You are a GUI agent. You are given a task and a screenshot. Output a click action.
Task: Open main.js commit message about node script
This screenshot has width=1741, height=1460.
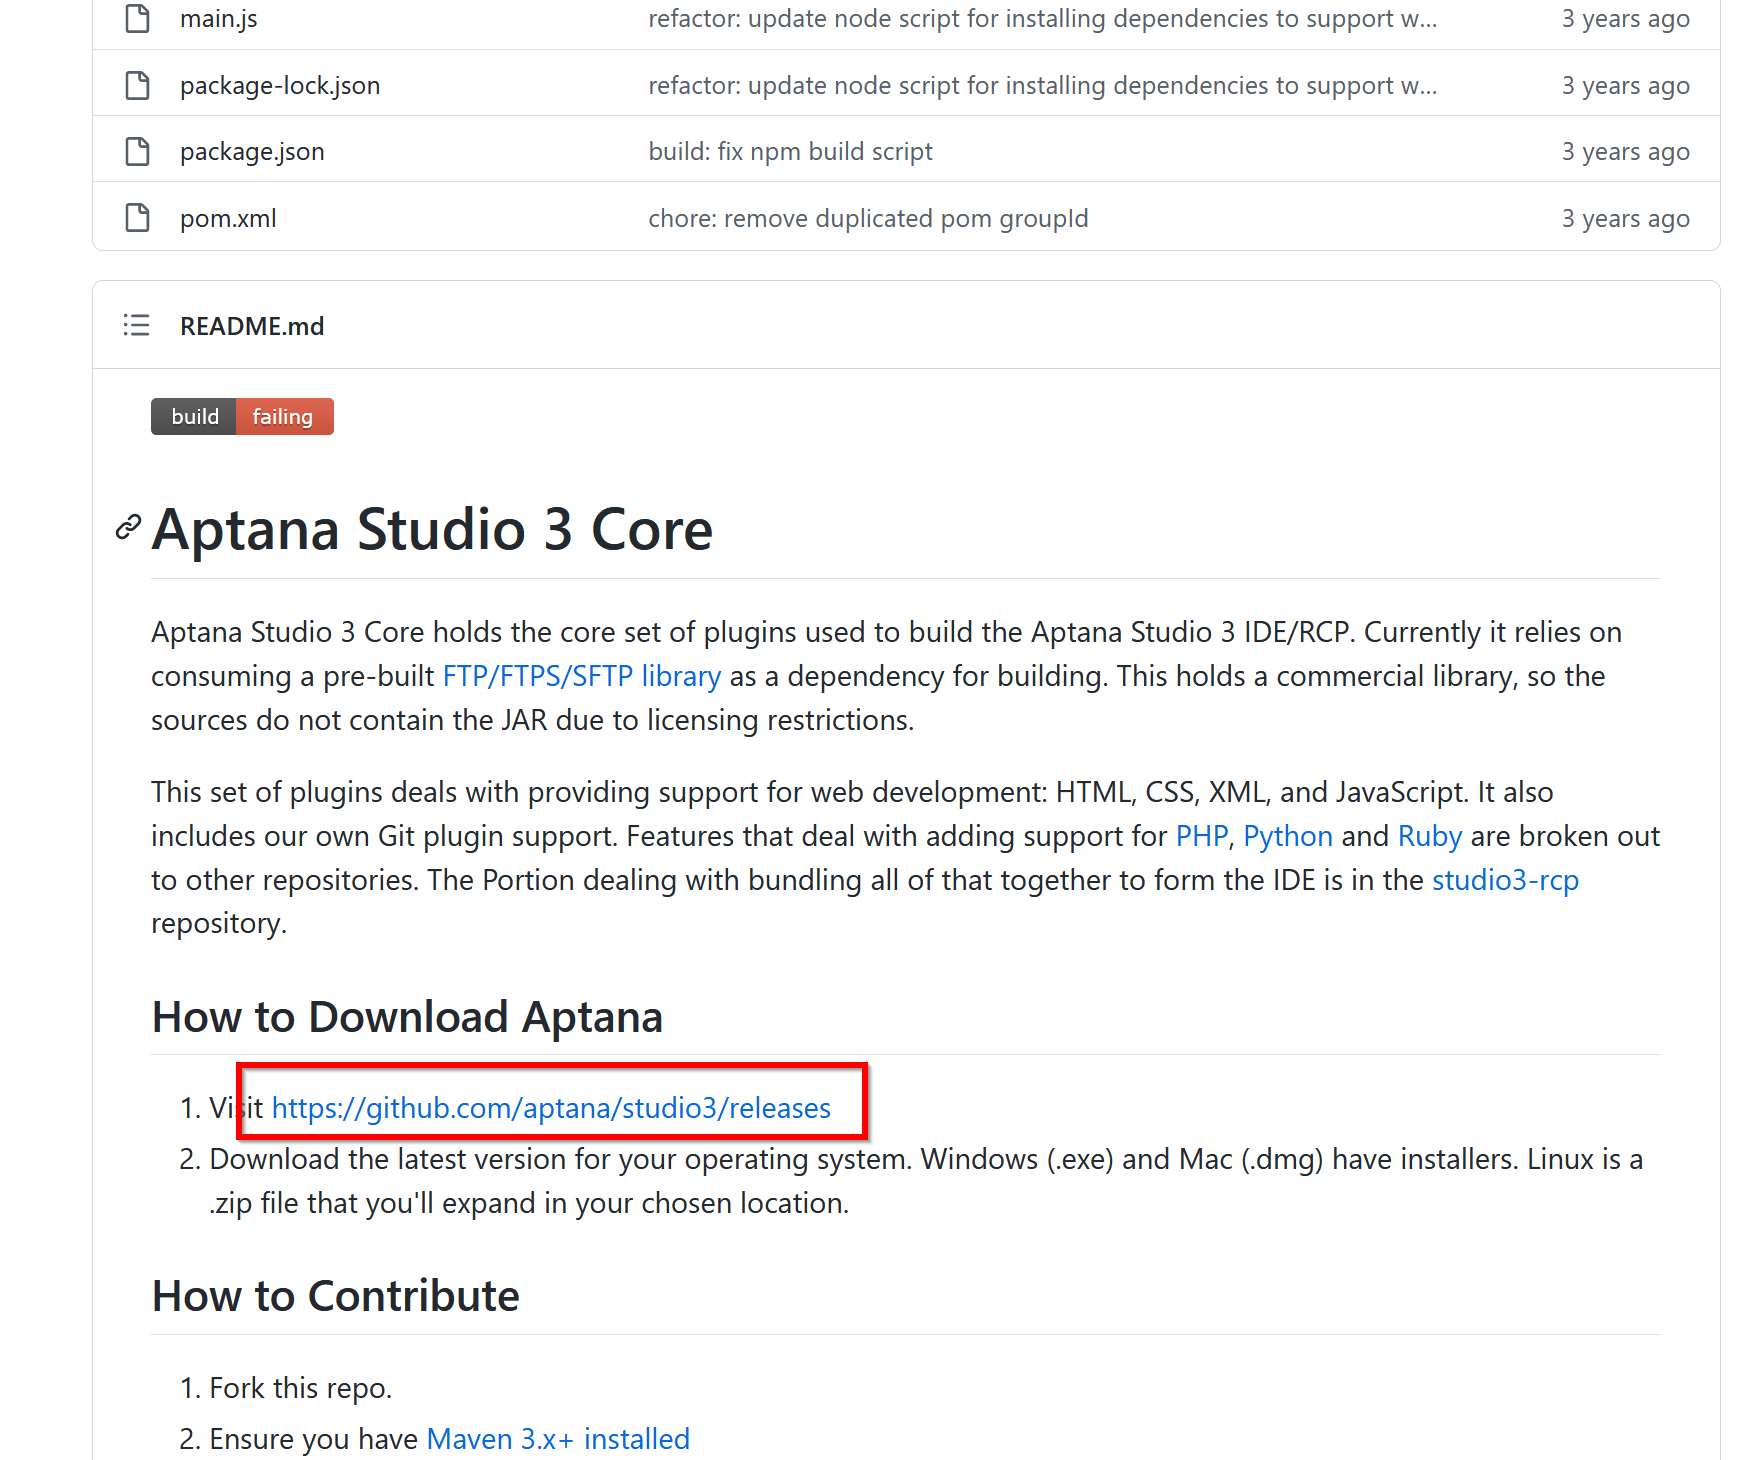tap(1043, 19)
